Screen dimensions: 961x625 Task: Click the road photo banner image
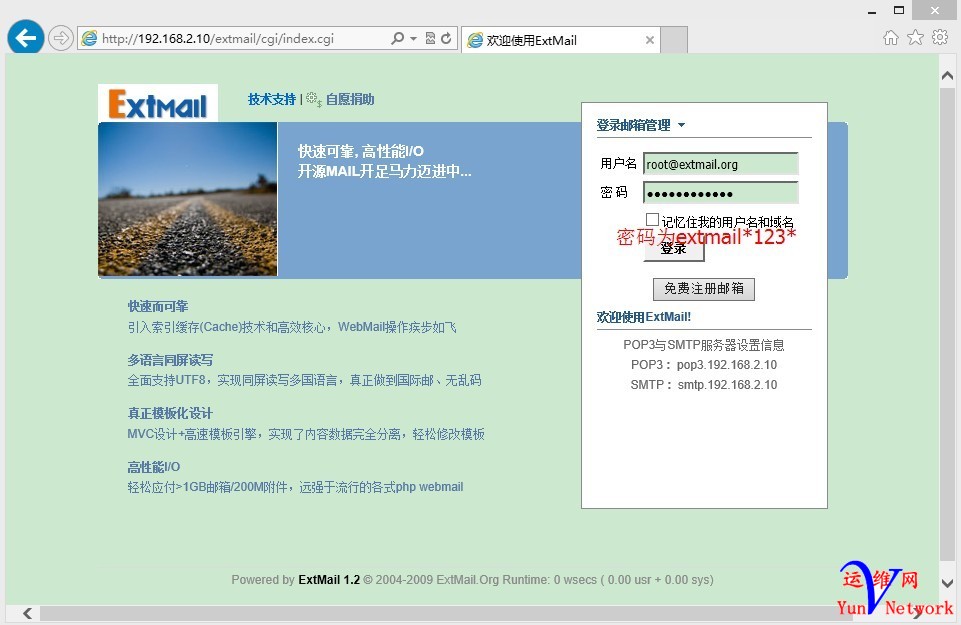click(x=188, y=199)
